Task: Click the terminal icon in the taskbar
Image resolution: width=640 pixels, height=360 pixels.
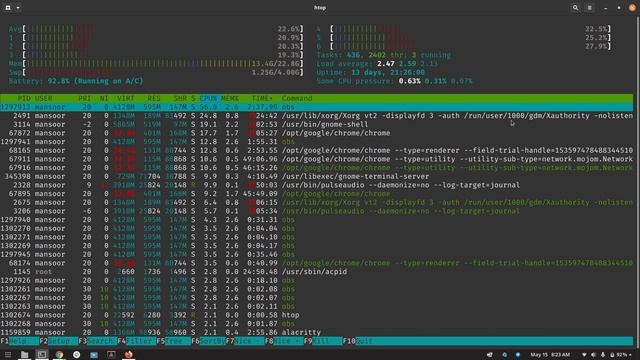Action: point(42,355)
